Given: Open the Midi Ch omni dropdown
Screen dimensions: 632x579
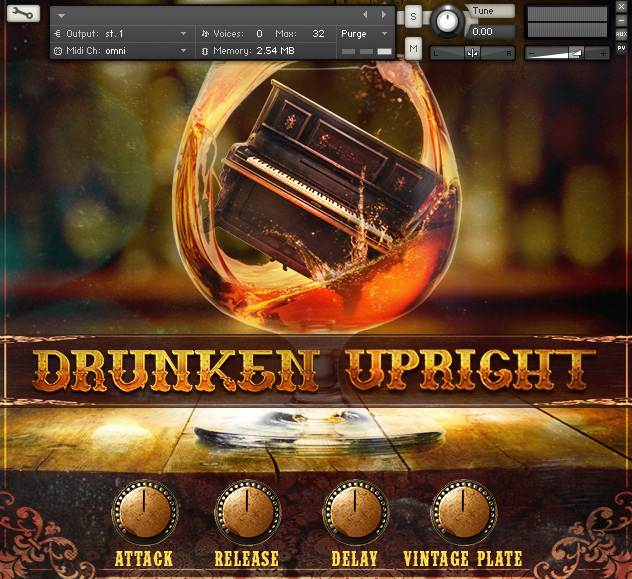Looking at the screenshot, I should 123,51.
